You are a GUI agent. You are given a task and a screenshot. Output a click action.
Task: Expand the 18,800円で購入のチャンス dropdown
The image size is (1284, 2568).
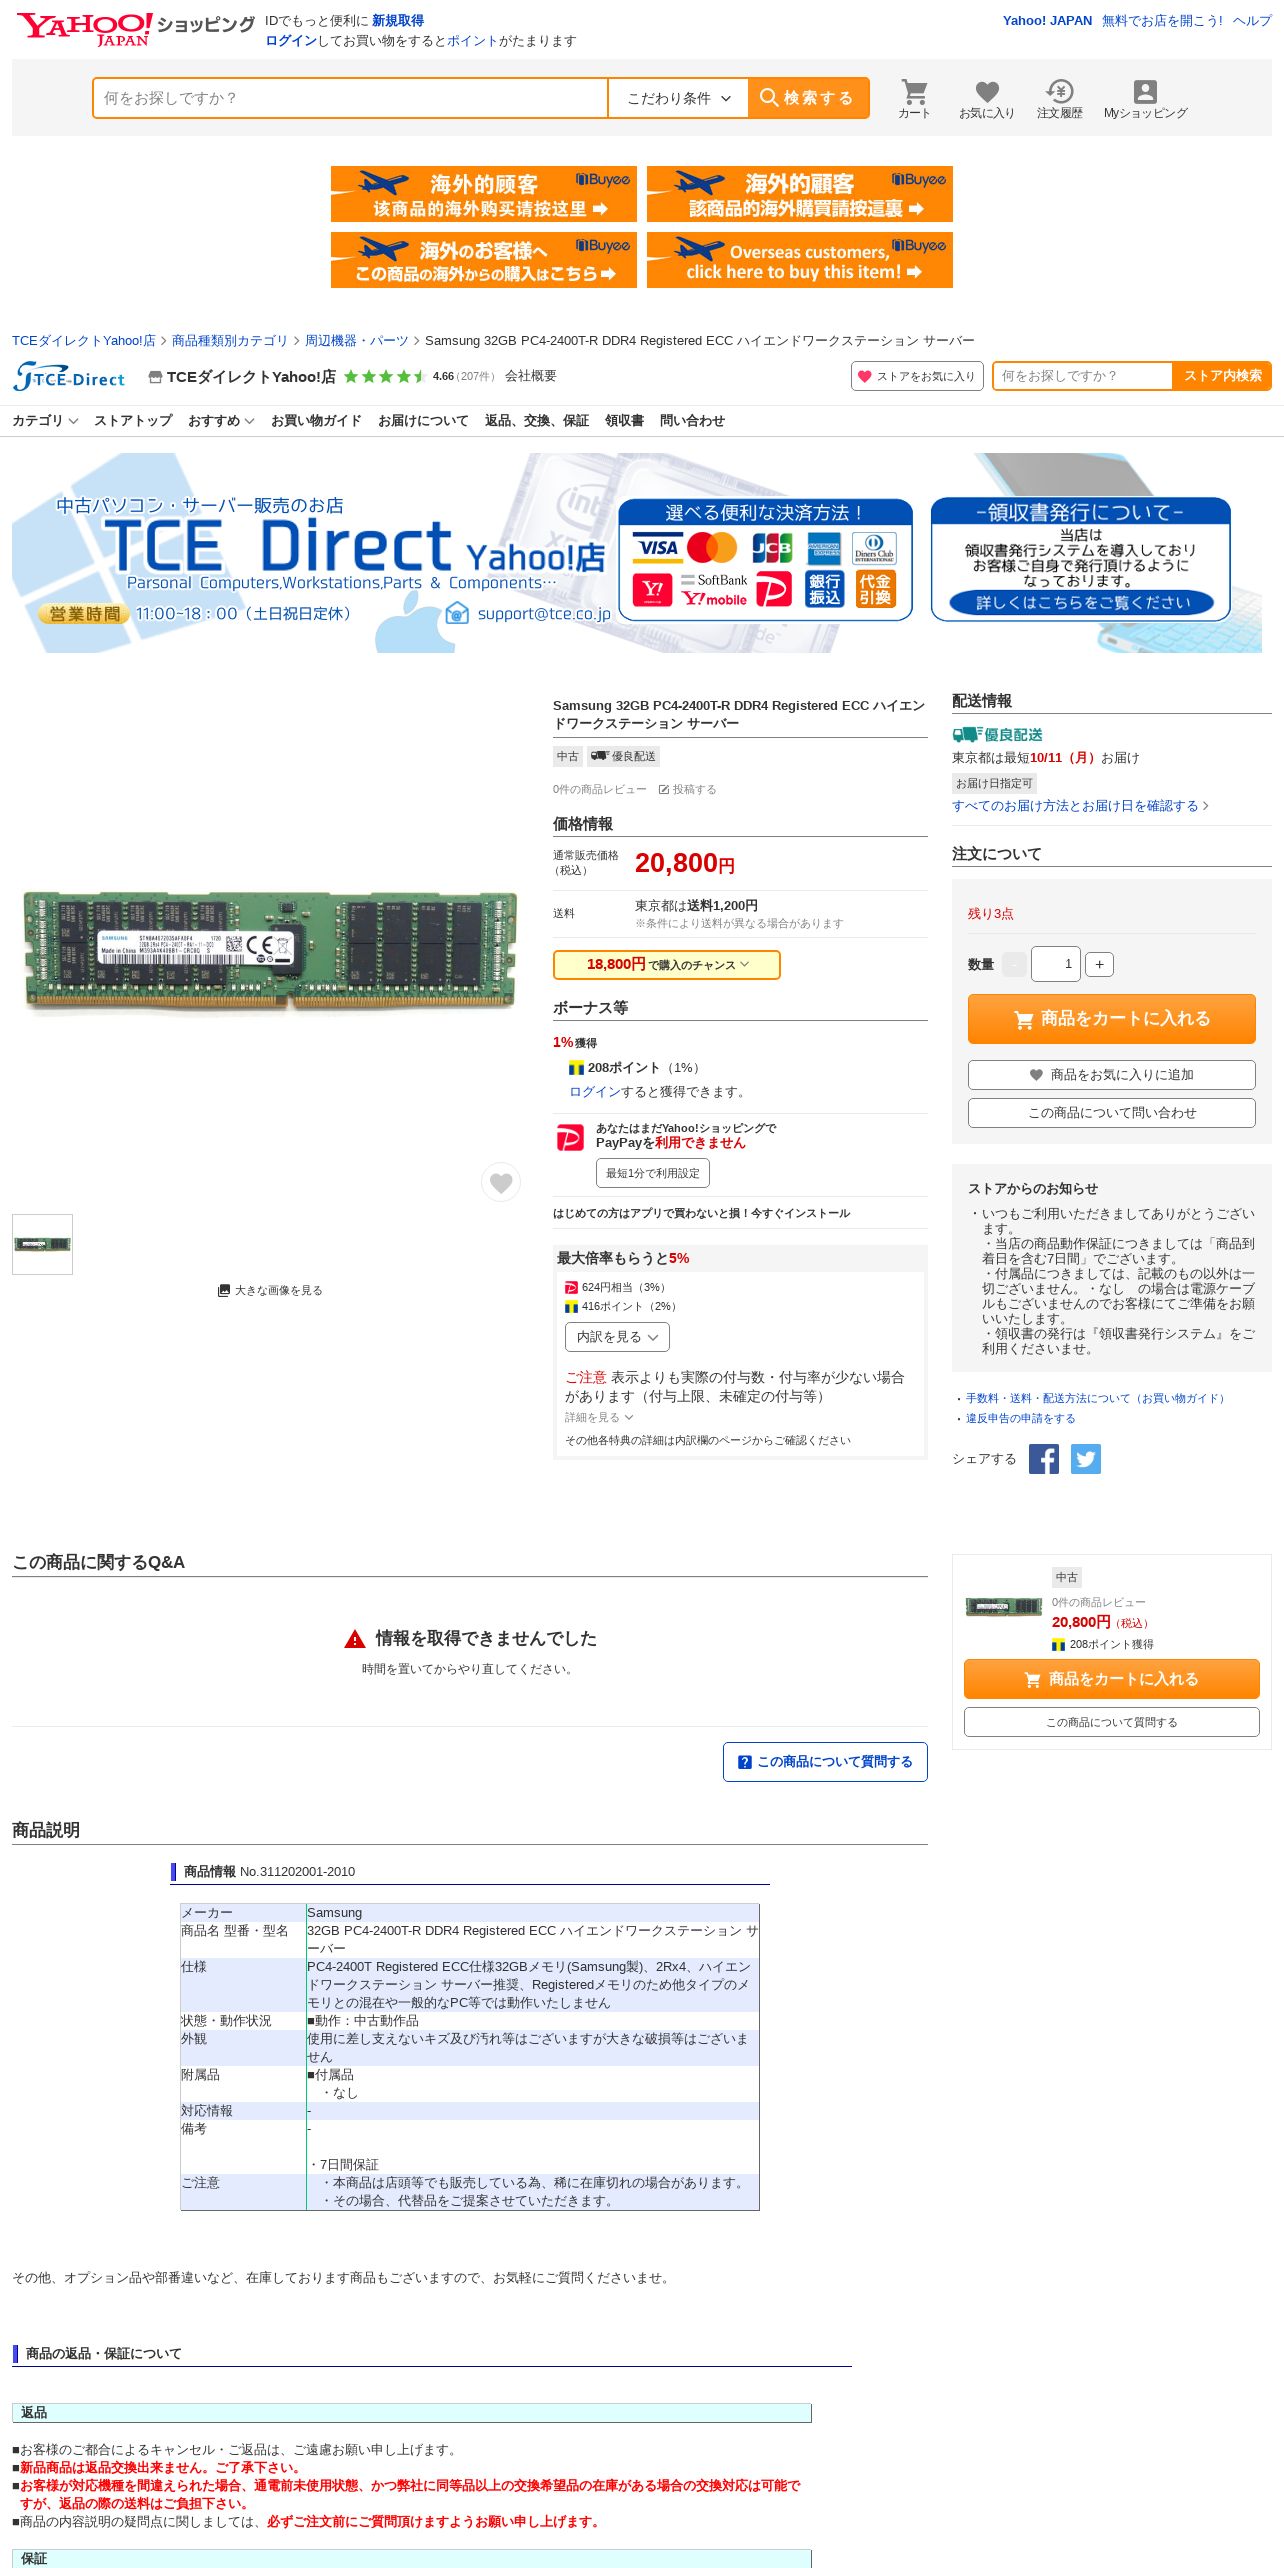click(x=667, y=964)
